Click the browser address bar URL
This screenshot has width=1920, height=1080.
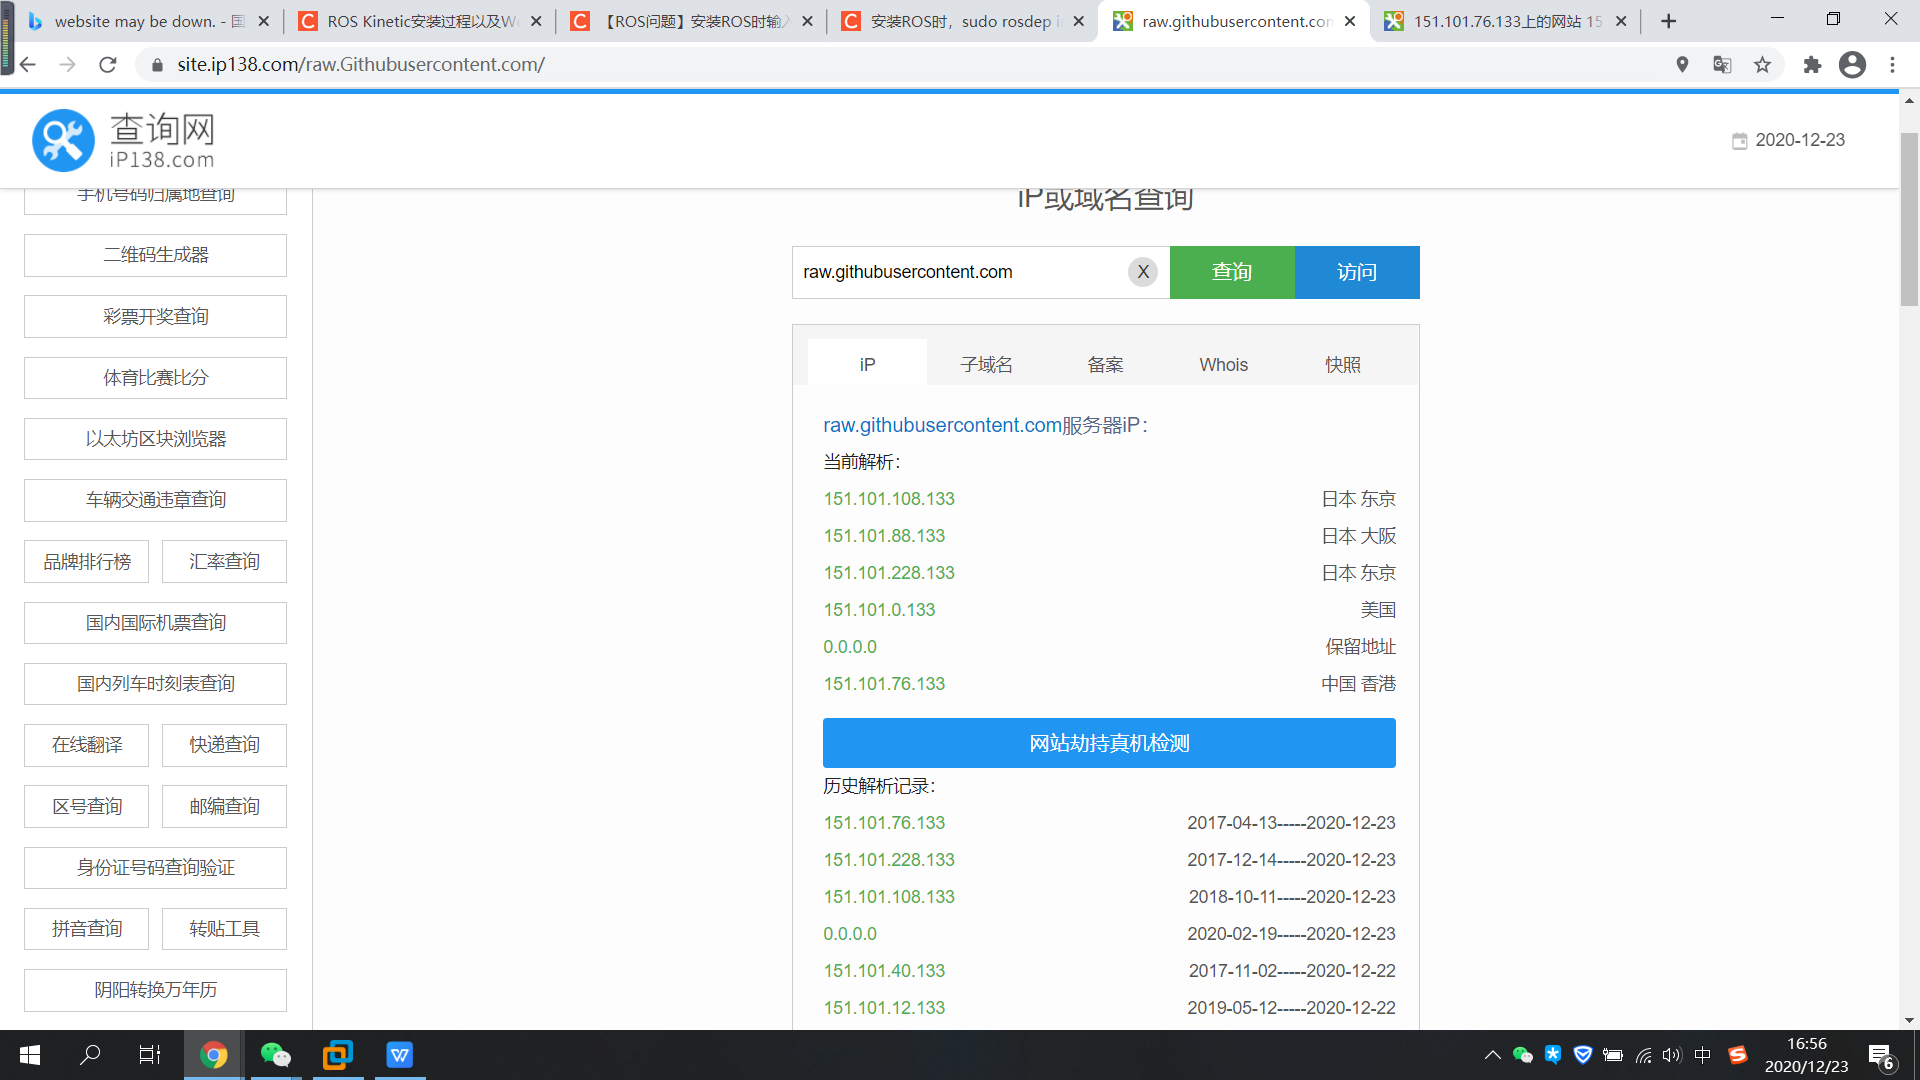point(361,65)
